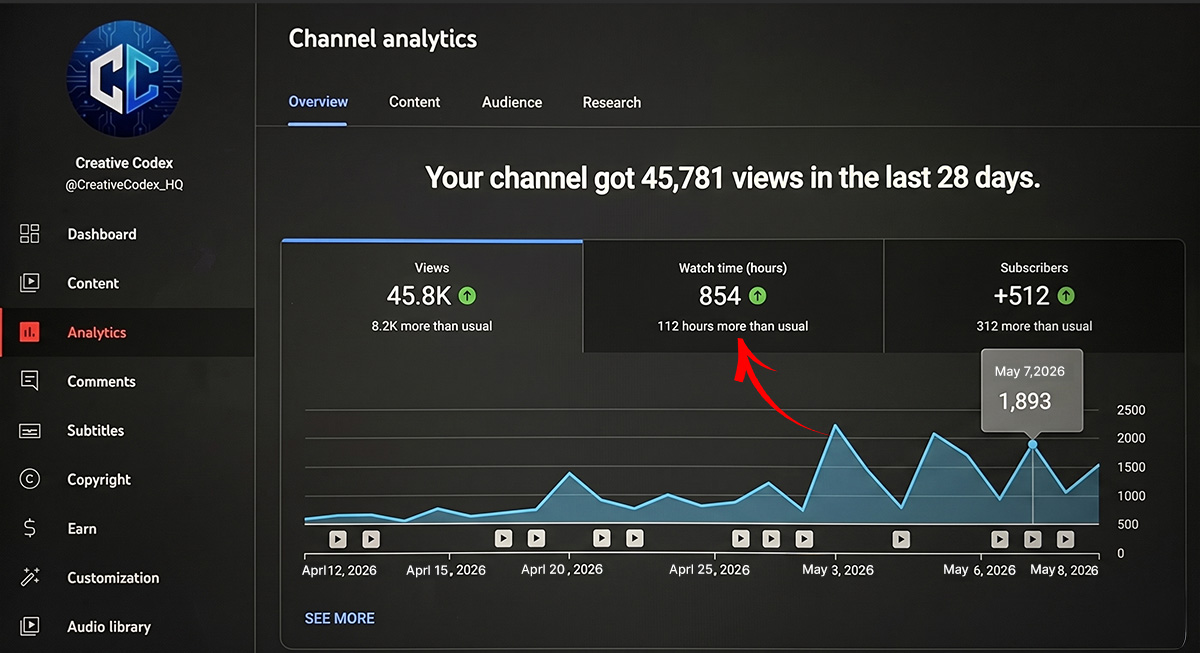Open the Dashboard grid icon in sidebar
The image size is (1200, 653).
(30, 234)
